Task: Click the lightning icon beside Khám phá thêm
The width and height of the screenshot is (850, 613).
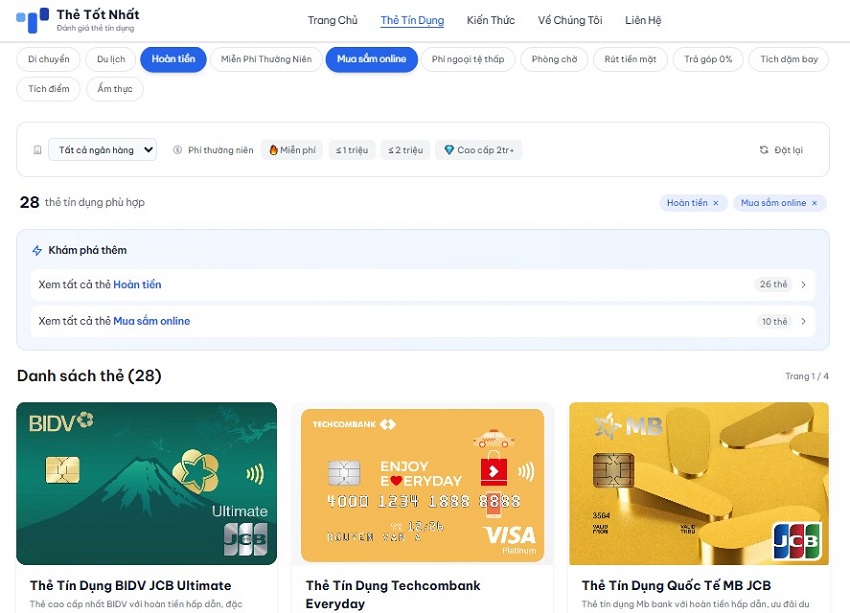Action: coord(38,250)
